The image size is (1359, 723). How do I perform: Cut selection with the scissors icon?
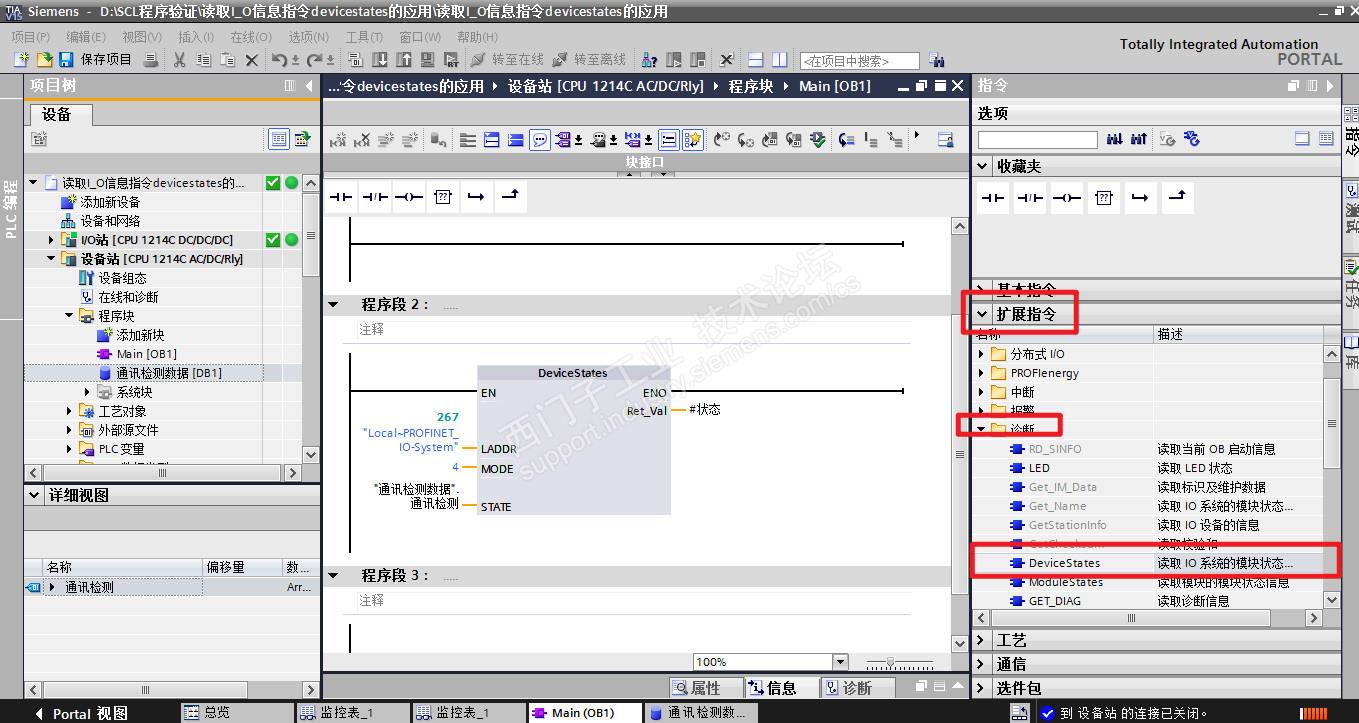[179, 60]
